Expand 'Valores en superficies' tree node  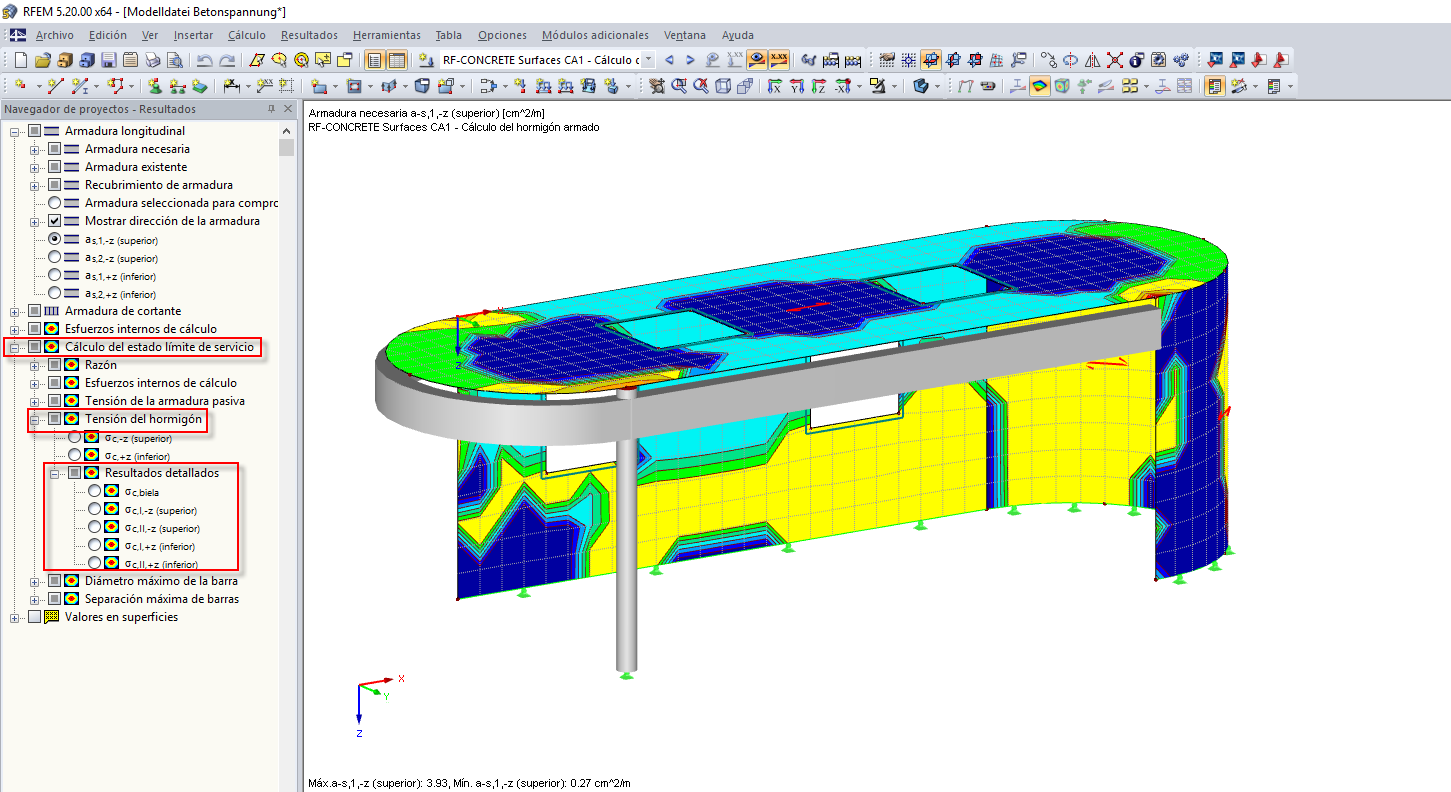pos(15,617)
